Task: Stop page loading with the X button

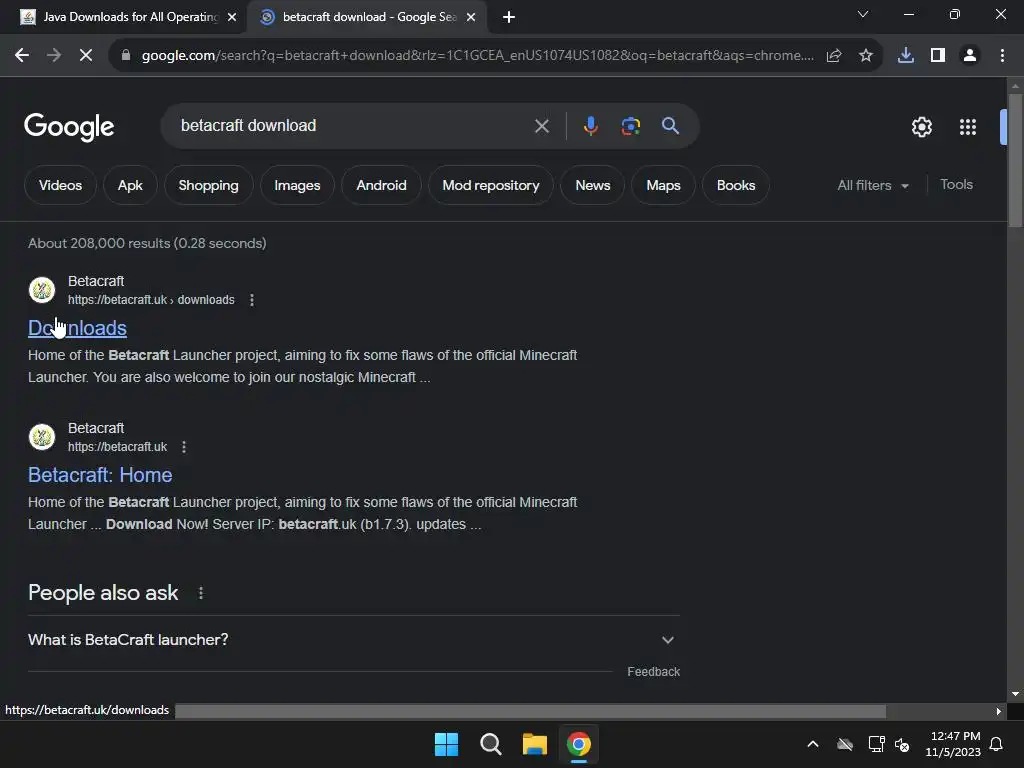Action: pos(86,56)
